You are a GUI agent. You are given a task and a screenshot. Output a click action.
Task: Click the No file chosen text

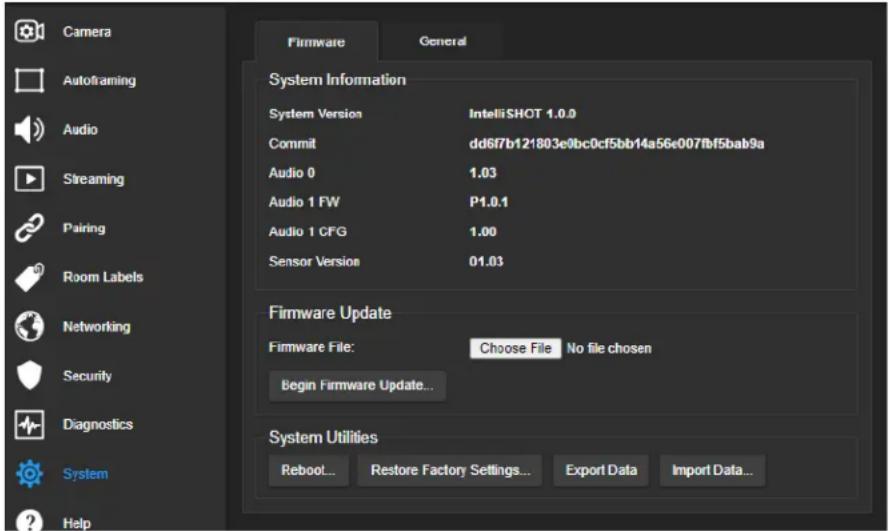click(x=609, y=349)
